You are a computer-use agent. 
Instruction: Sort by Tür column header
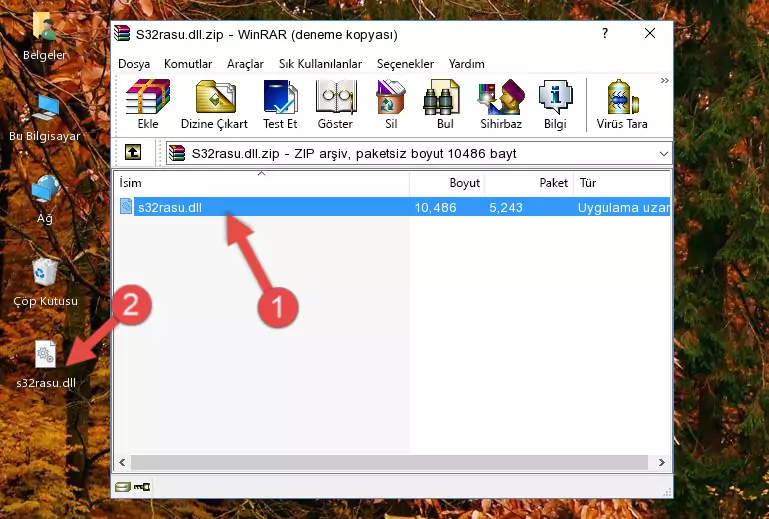621,183
